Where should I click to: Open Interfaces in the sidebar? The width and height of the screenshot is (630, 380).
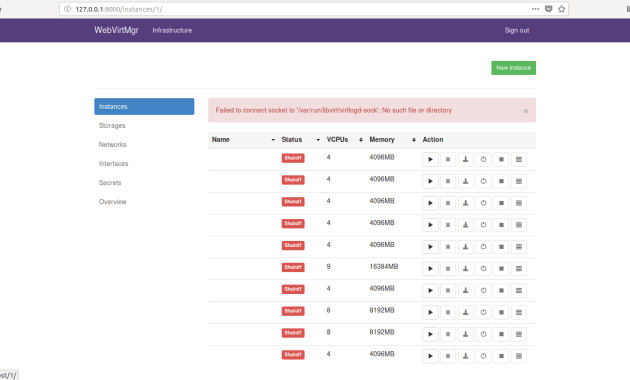pyautogui.click(x=113, y=163)
